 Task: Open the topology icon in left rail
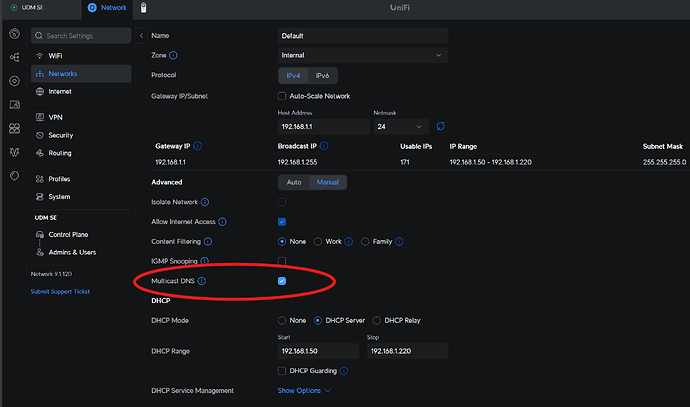click(x=15, y=57)
